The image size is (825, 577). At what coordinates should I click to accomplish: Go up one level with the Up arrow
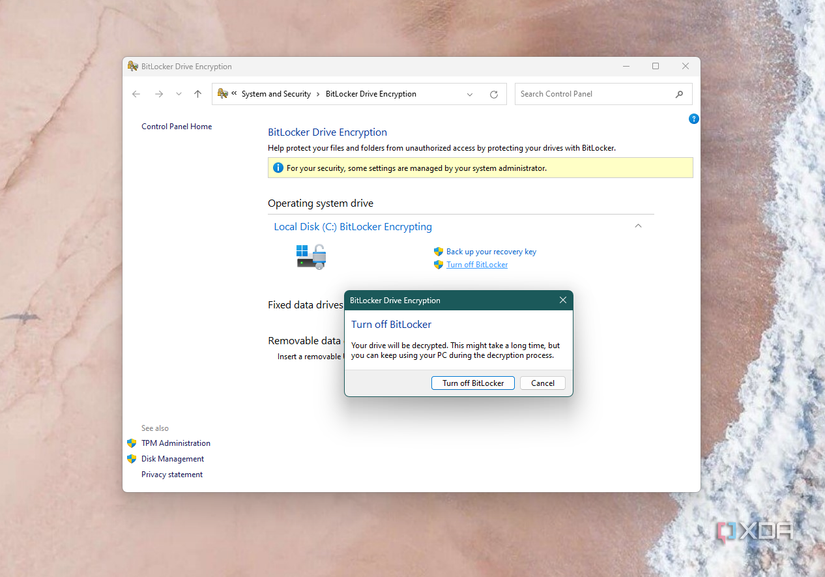point(198,94)
